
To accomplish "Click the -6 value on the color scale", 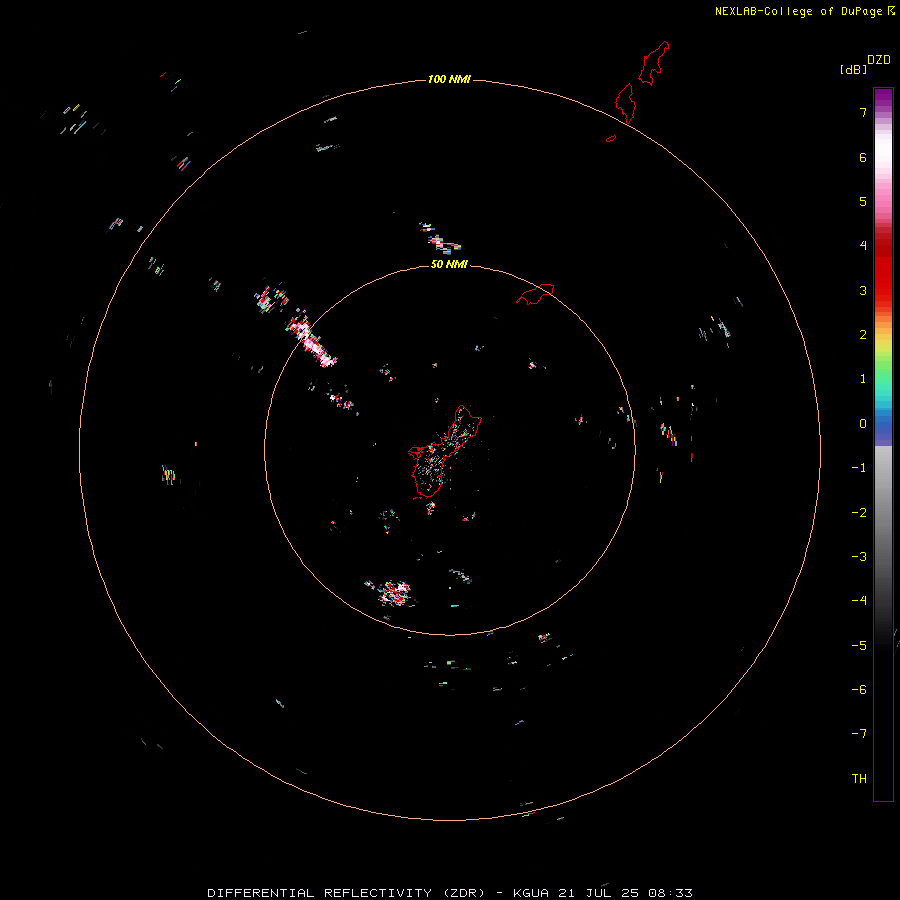I will (x=859, y=690).
